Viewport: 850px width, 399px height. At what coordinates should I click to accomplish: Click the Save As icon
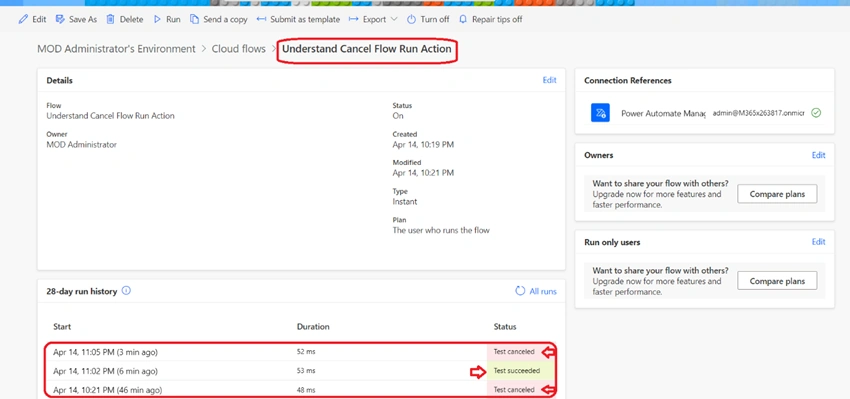(60, 19)
